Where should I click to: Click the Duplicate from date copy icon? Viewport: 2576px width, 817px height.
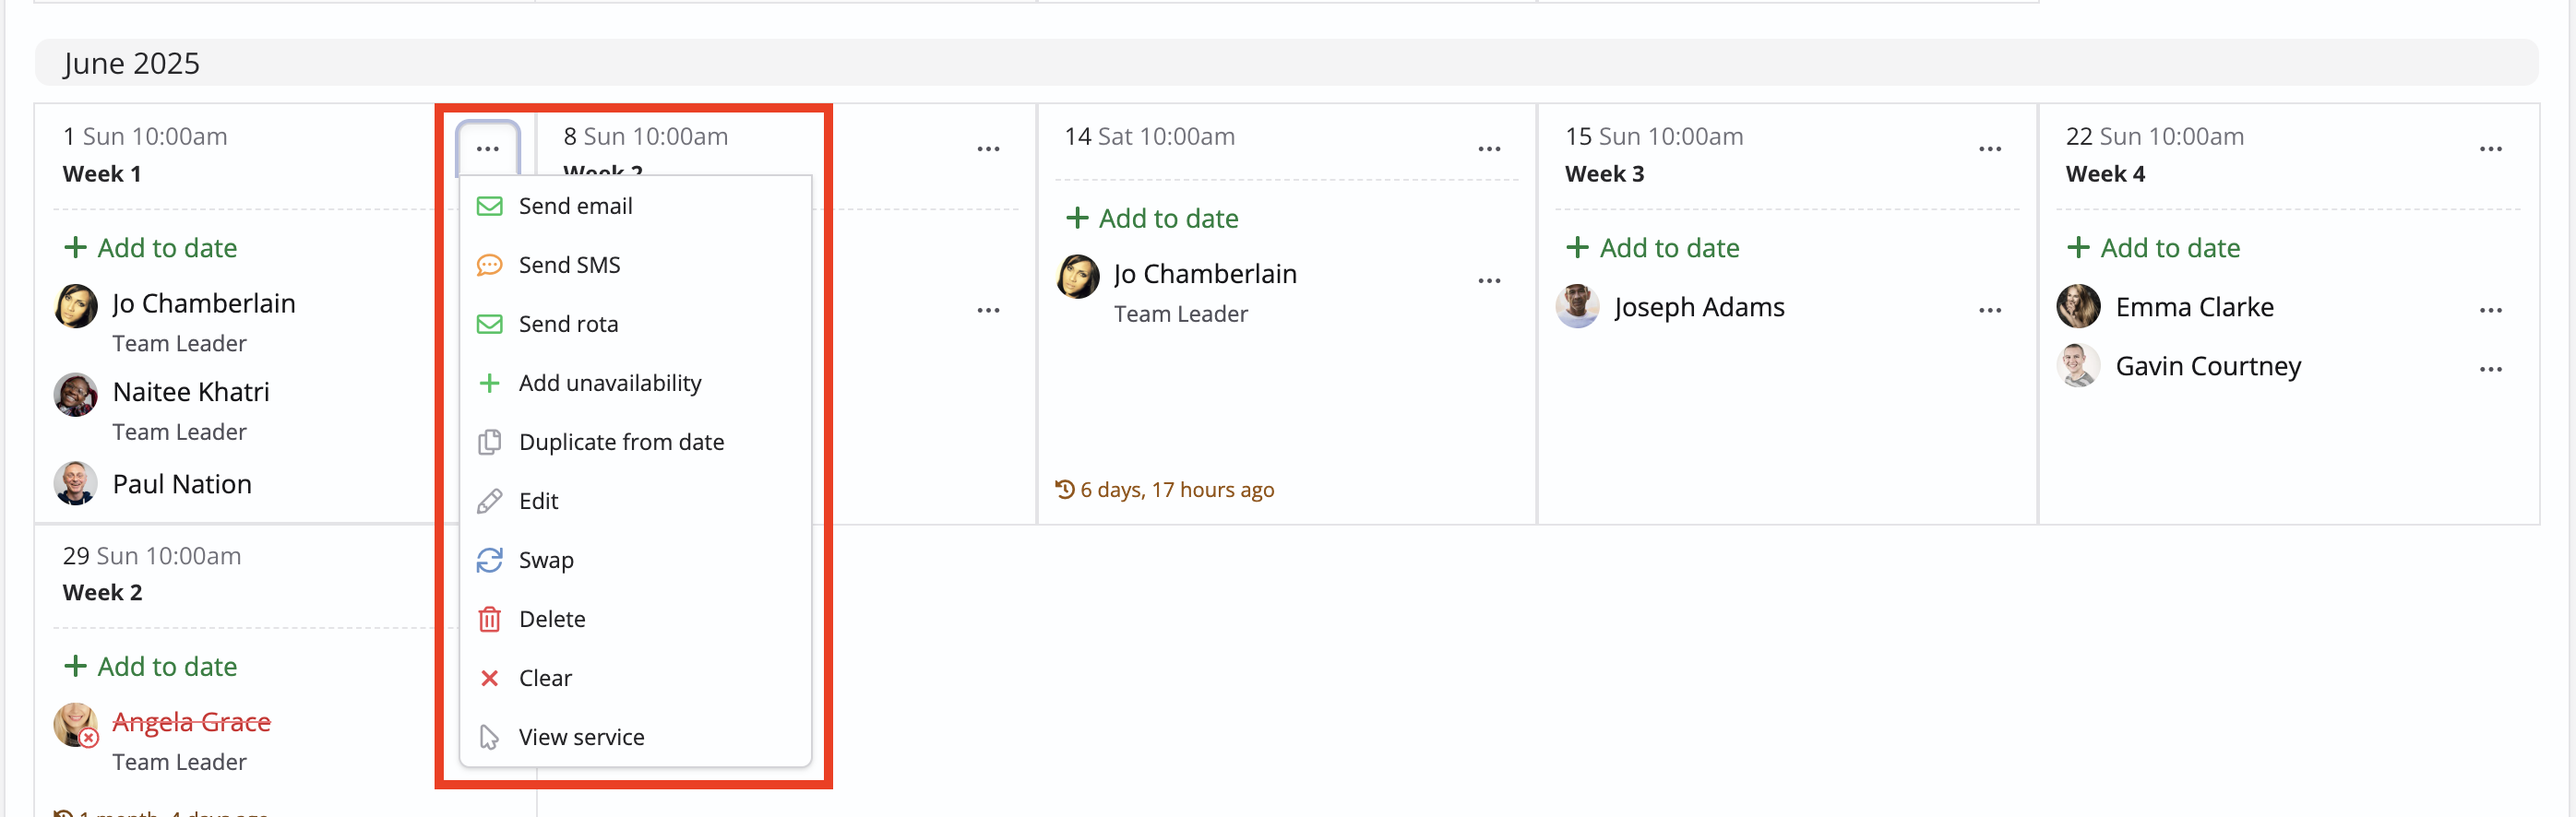click(489, 442)
